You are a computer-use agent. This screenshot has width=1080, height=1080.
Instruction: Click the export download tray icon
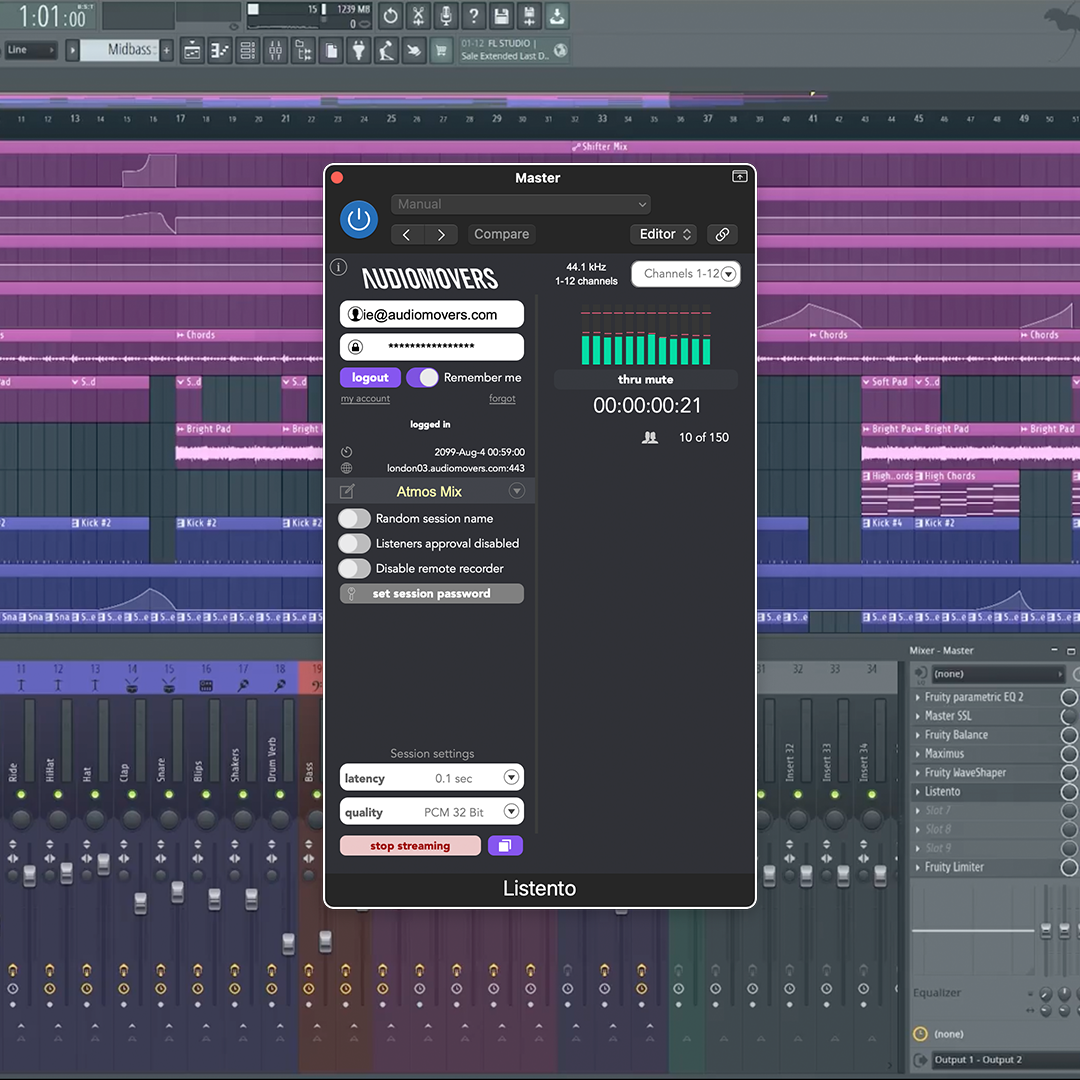point(557,15)
